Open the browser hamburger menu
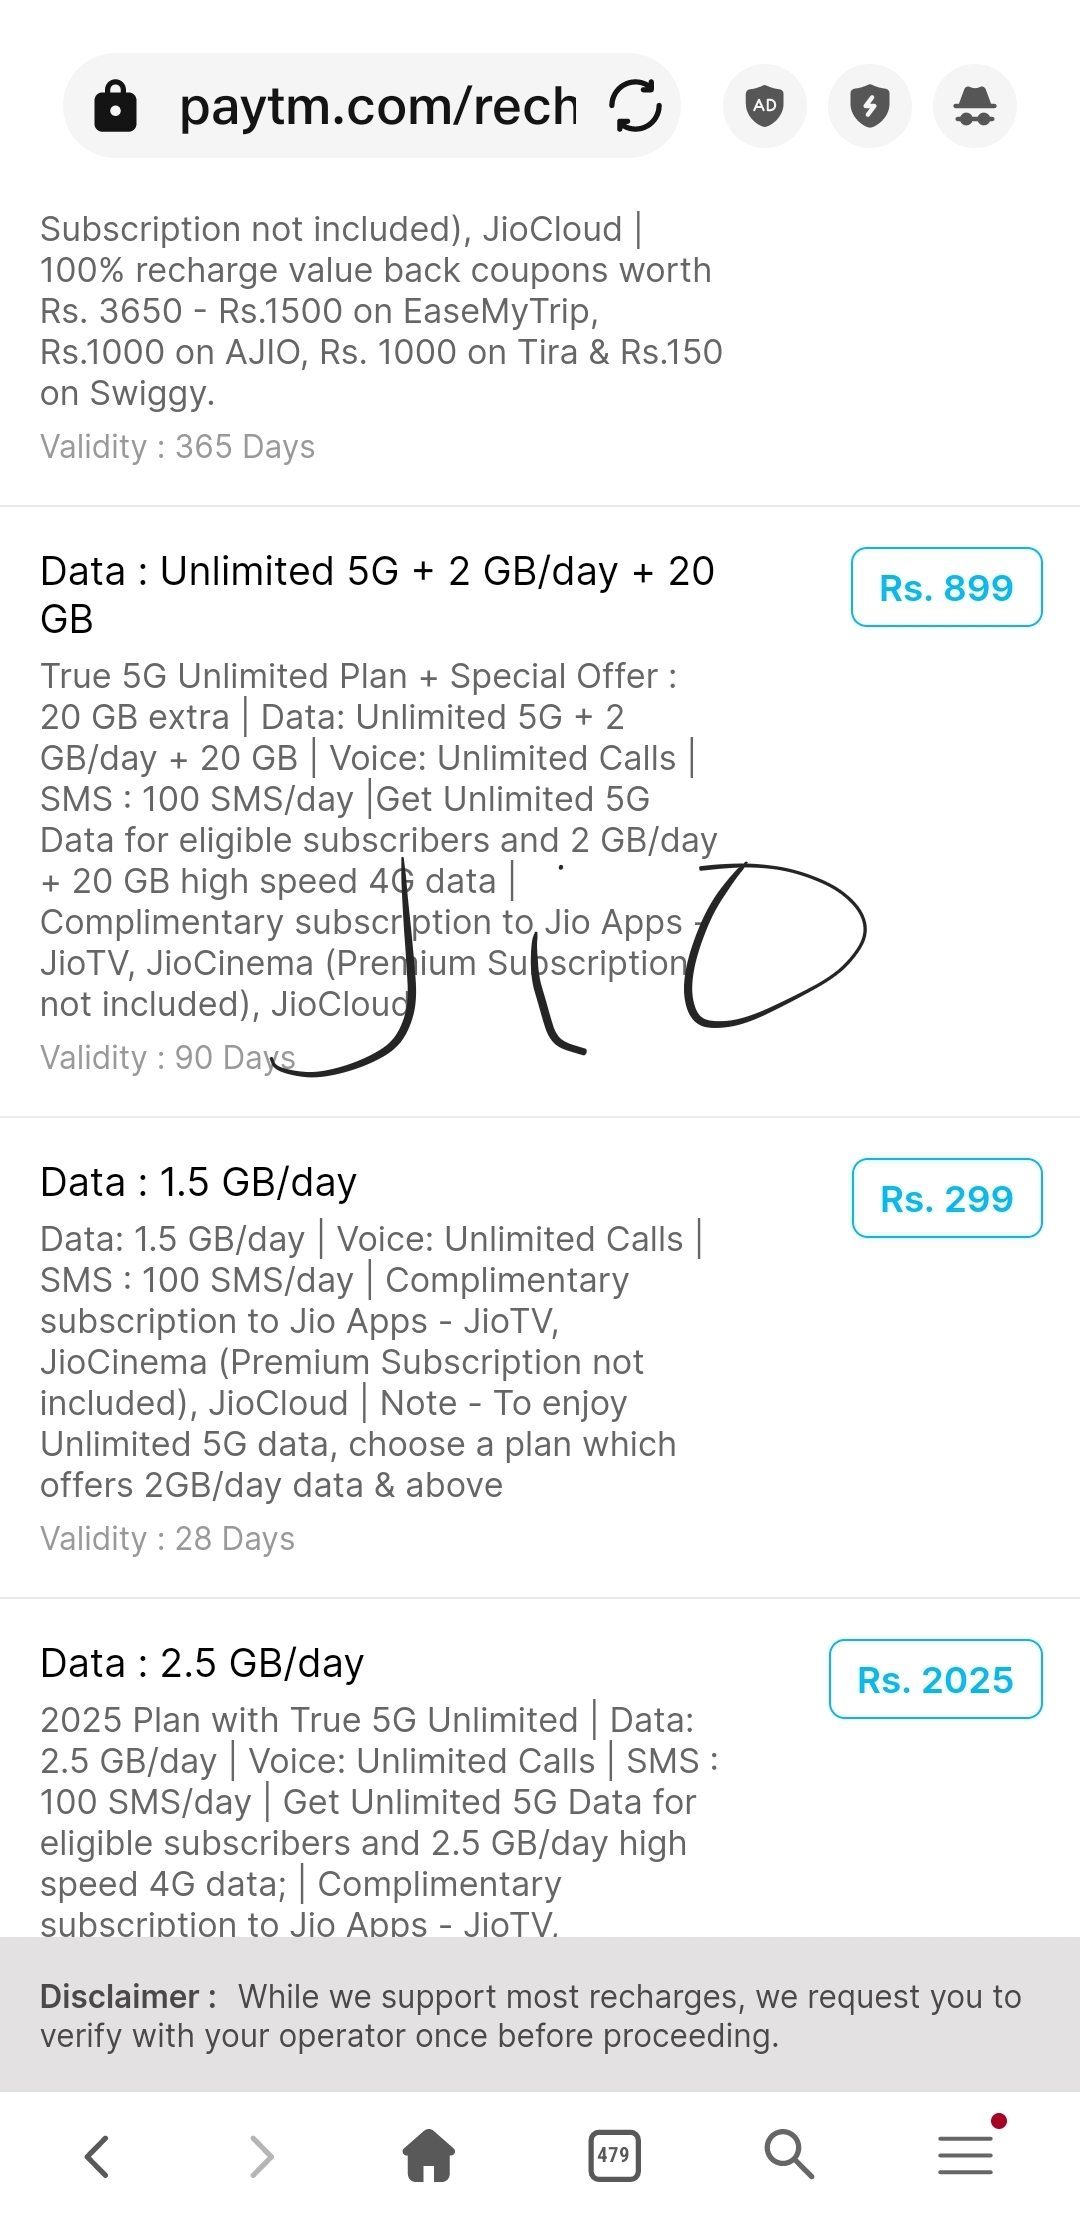 (966, 2155)
